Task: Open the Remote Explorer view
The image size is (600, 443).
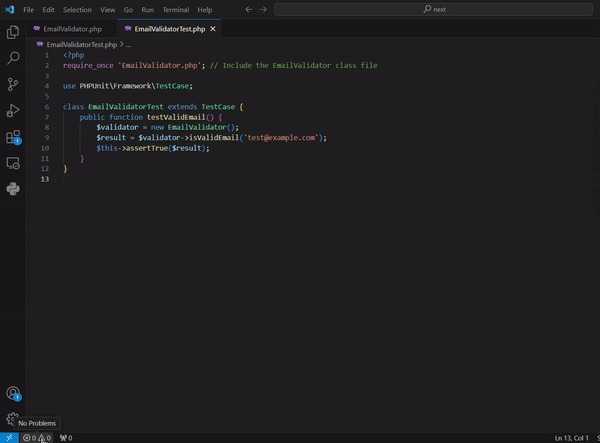Action: (x=13, y=163)
